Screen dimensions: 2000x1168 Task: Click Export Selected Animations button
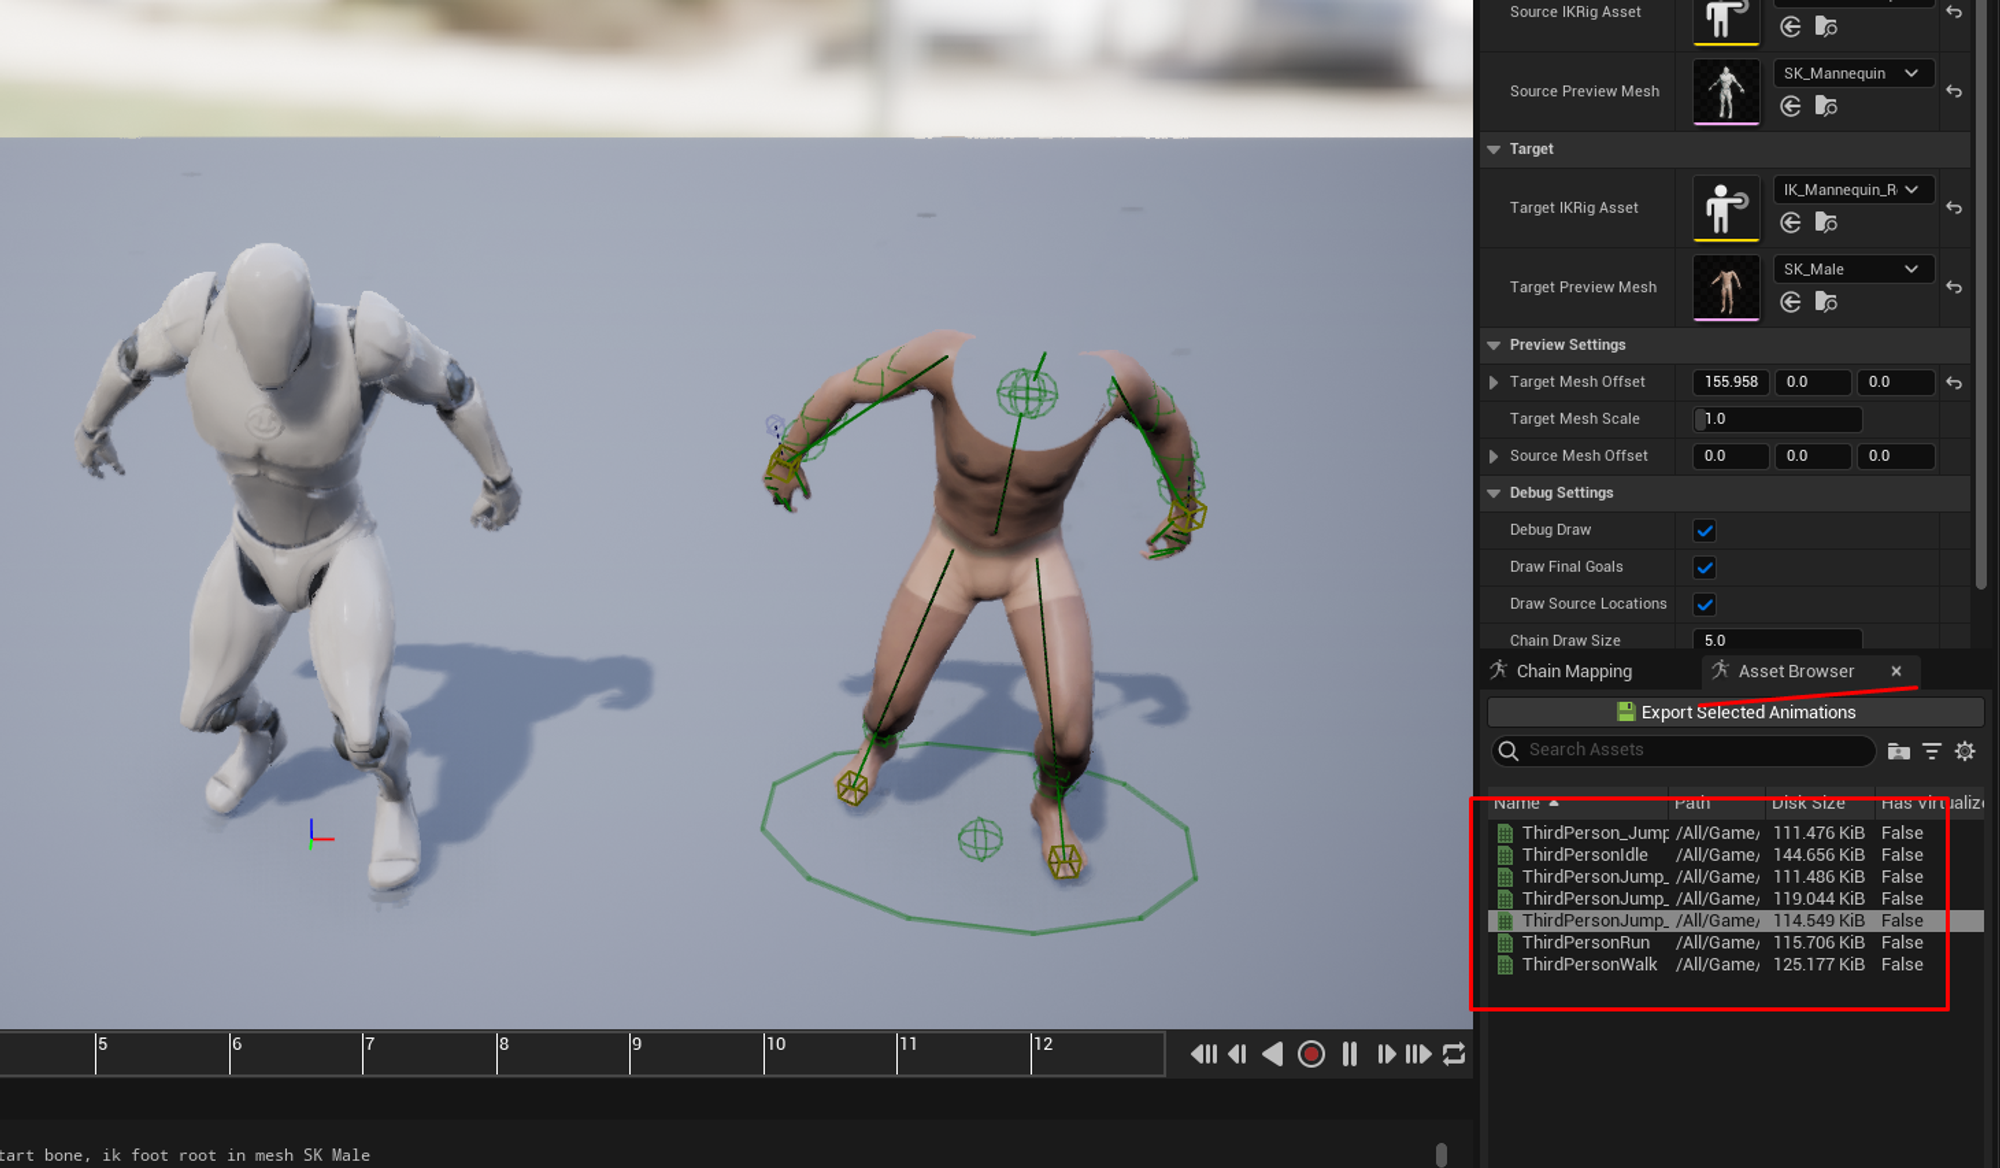pos(1735,712)
